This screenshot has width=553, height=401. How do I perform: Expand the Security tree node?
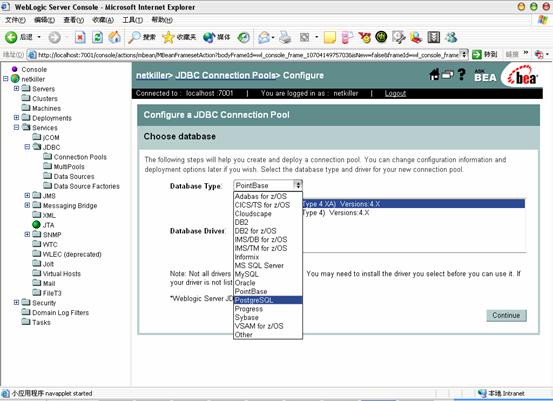[x=16, y=302]
